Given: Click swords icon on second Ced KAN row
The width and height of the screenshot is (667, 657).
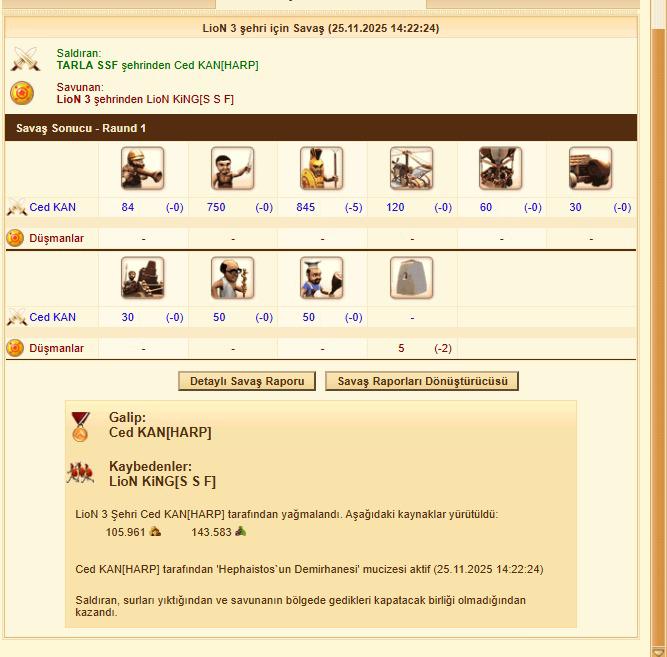Looking at the screenshot, I should (17, 317).
